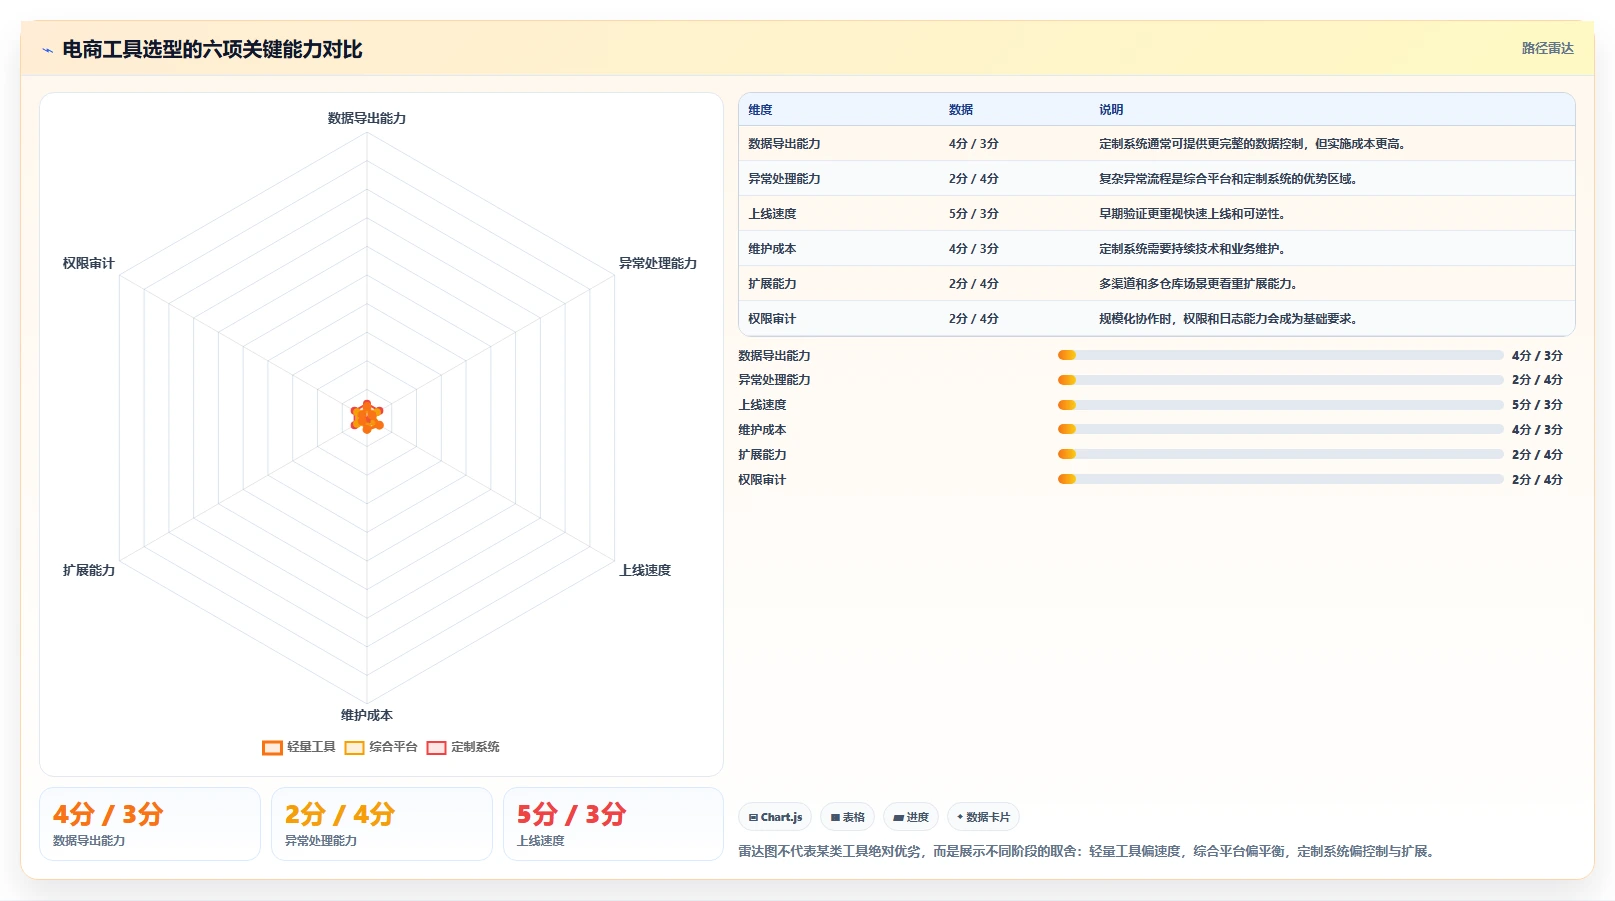Click the 数据导出能力 progress bar
The height and width of the screenshot is (901, 1615).
coord(1281,355)
